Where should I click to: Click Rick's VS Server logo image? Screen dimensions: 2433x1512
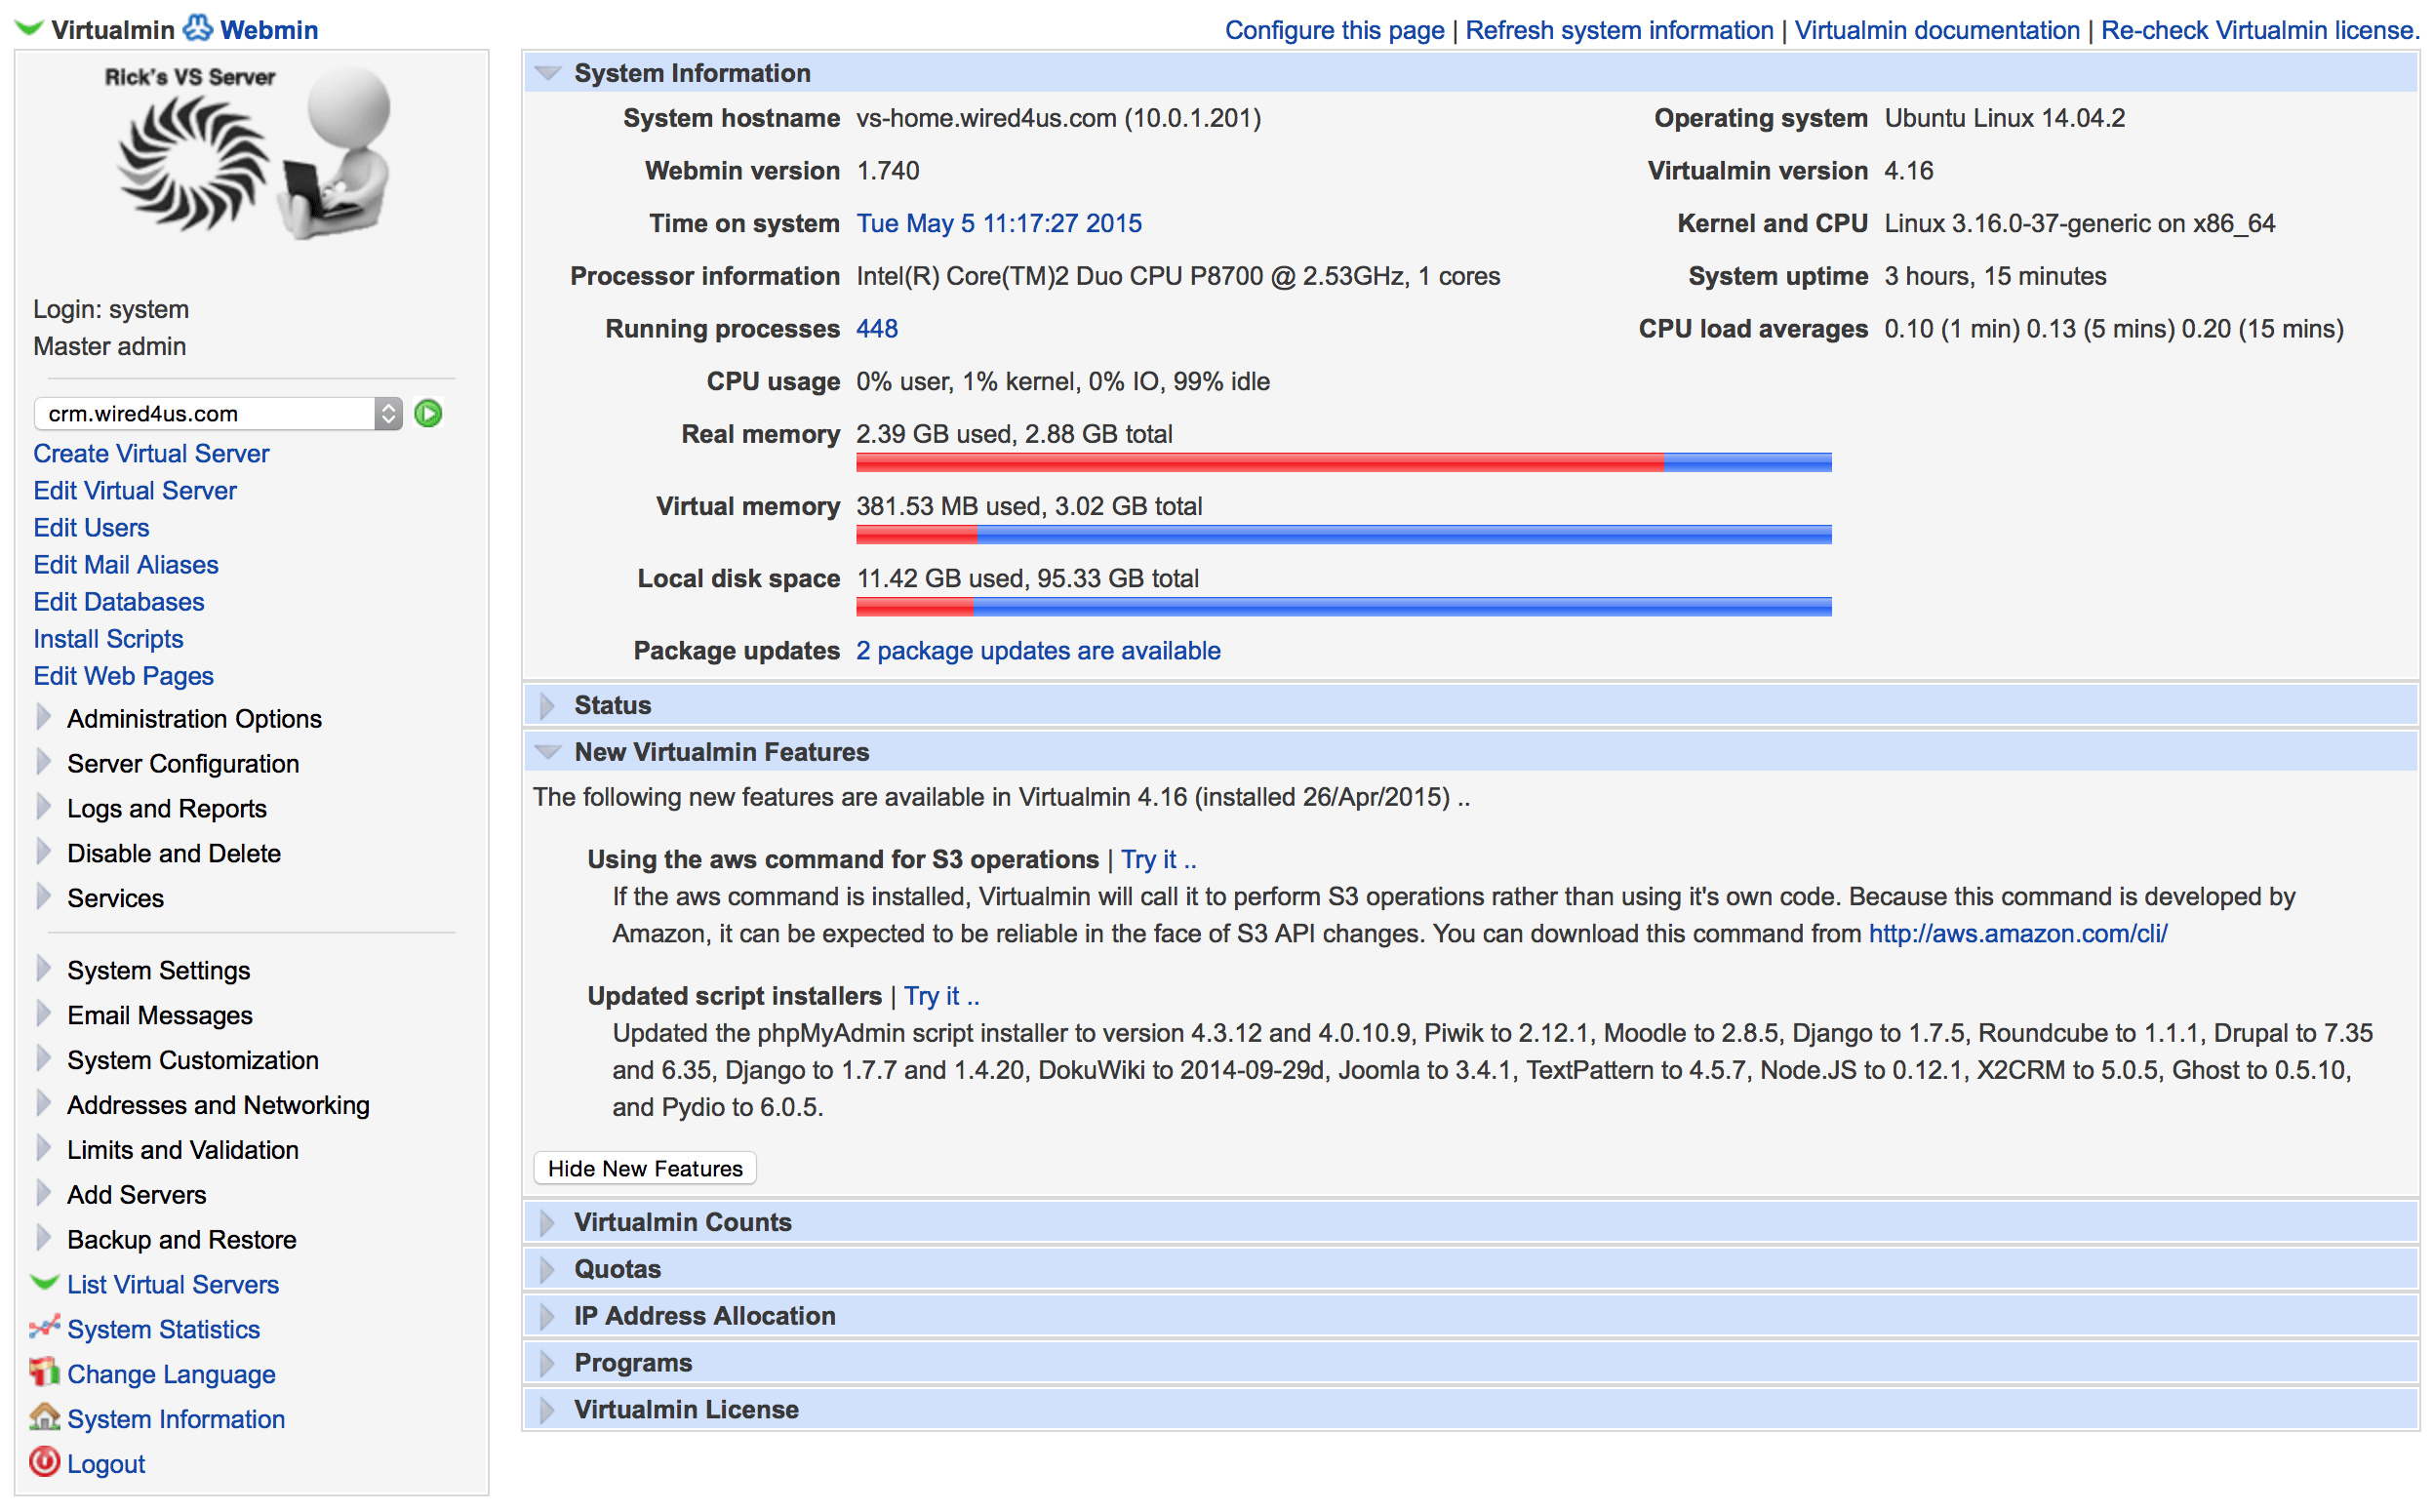pyautogui.click(x=250, y=155)
